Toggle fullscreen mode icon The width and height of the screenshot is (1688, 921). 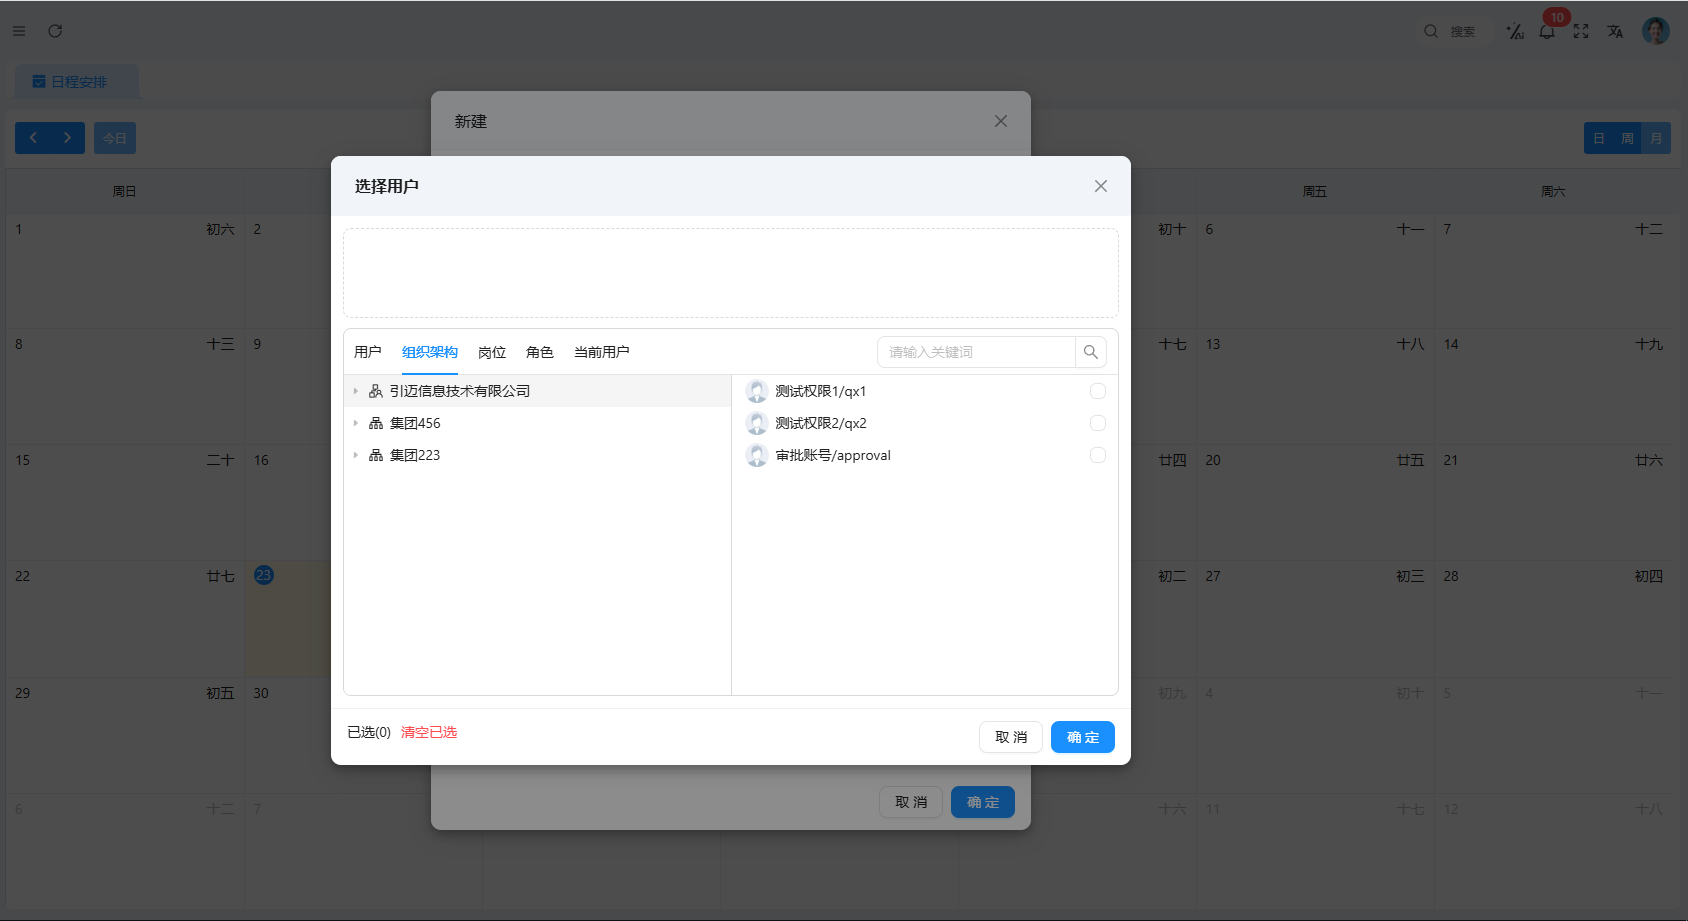pyautogui.click(x=1581, y=32)
